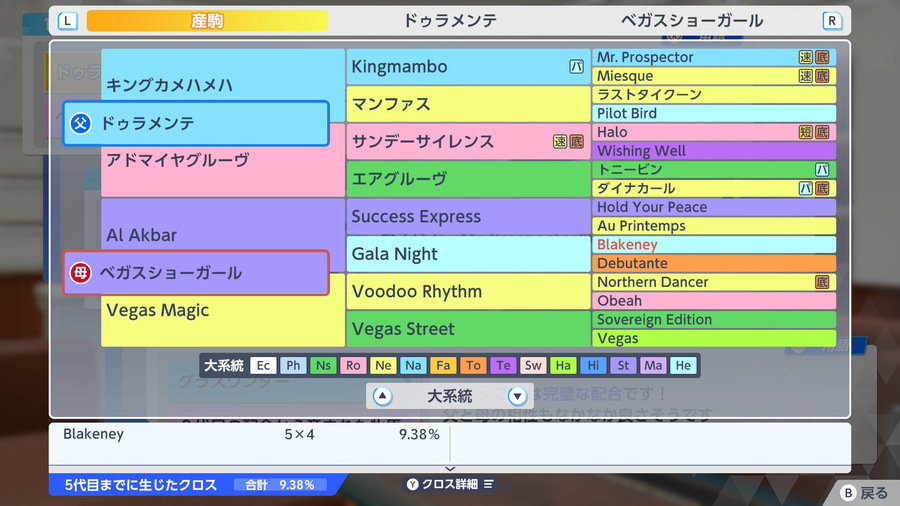Click the Gala Night cell
The height and width of the screenshot is (506, 900).
point(468,254)
